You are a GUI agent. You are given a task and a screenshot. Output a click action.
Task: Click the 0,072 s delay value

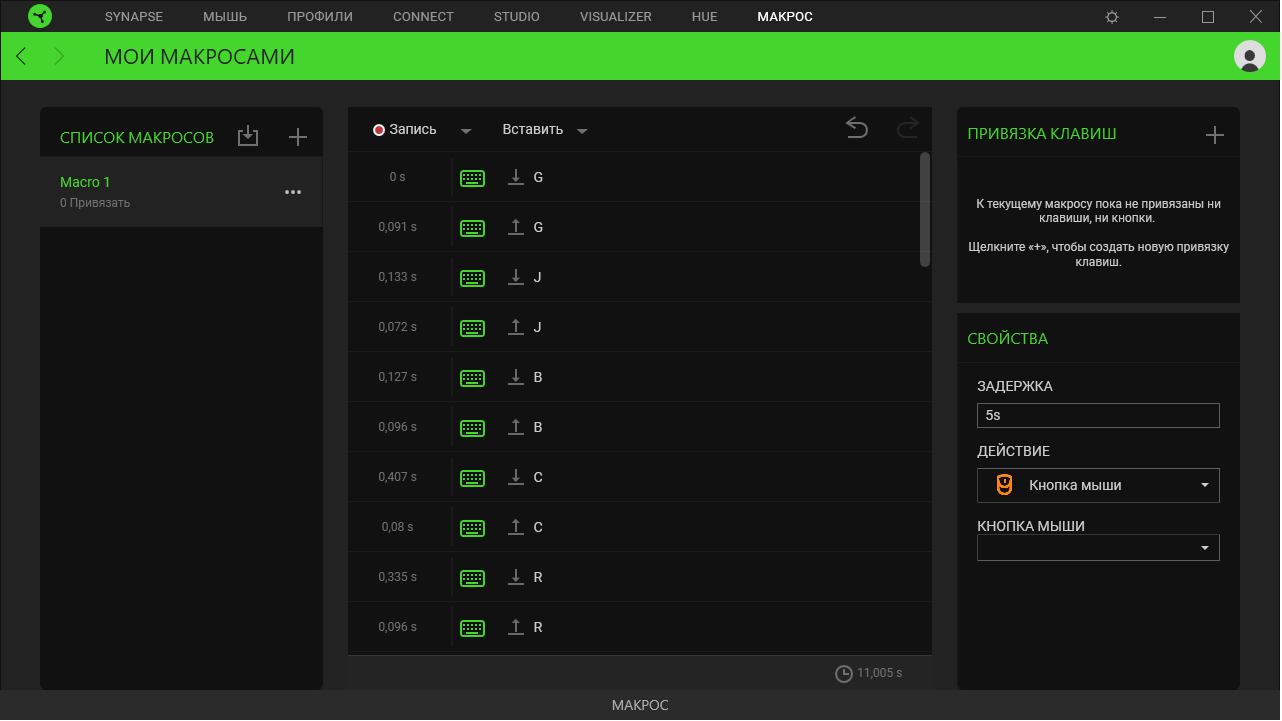(397, 327)
